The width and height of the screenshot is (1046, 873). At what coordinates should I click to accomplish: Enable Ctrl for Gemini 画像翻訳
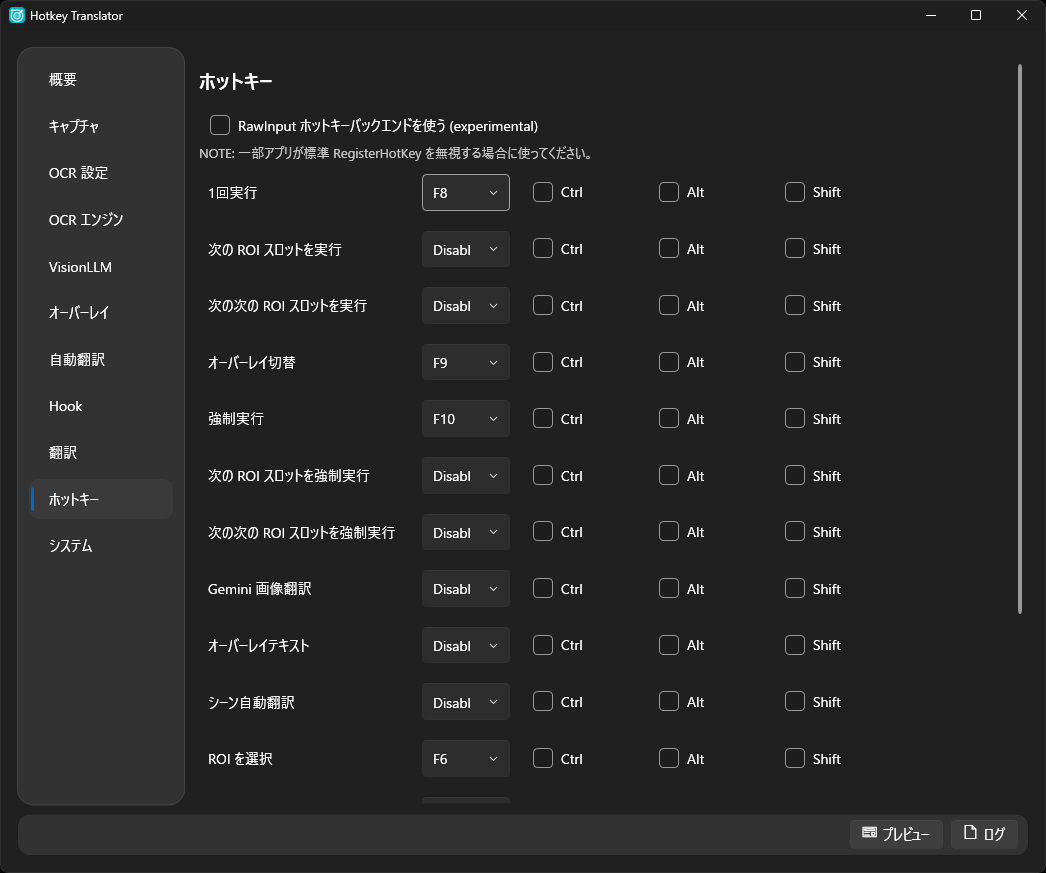[542, 589]
